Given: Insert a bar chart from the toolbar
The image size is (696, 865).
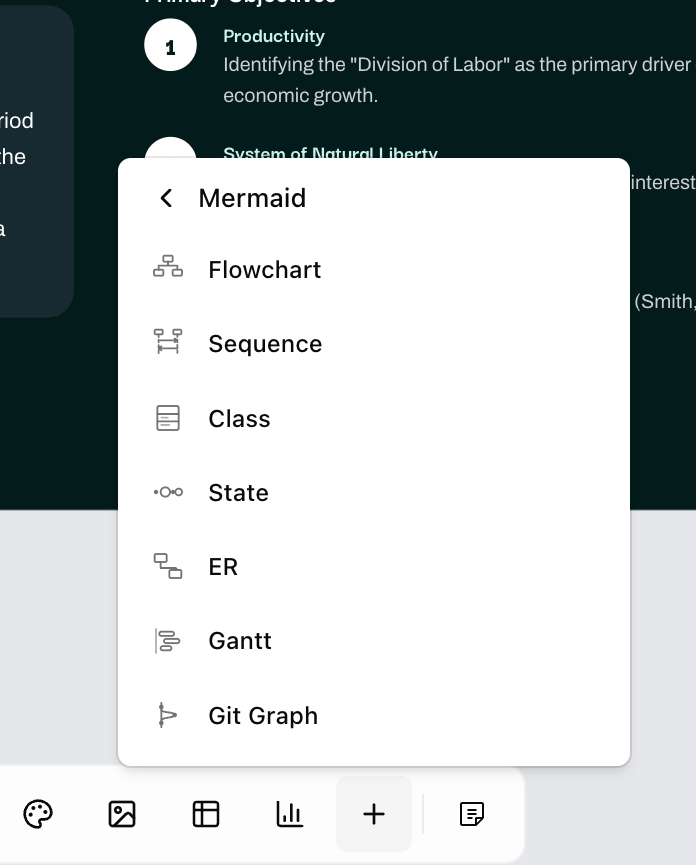Looking at the screenshot, I should (x=290, y=814).
